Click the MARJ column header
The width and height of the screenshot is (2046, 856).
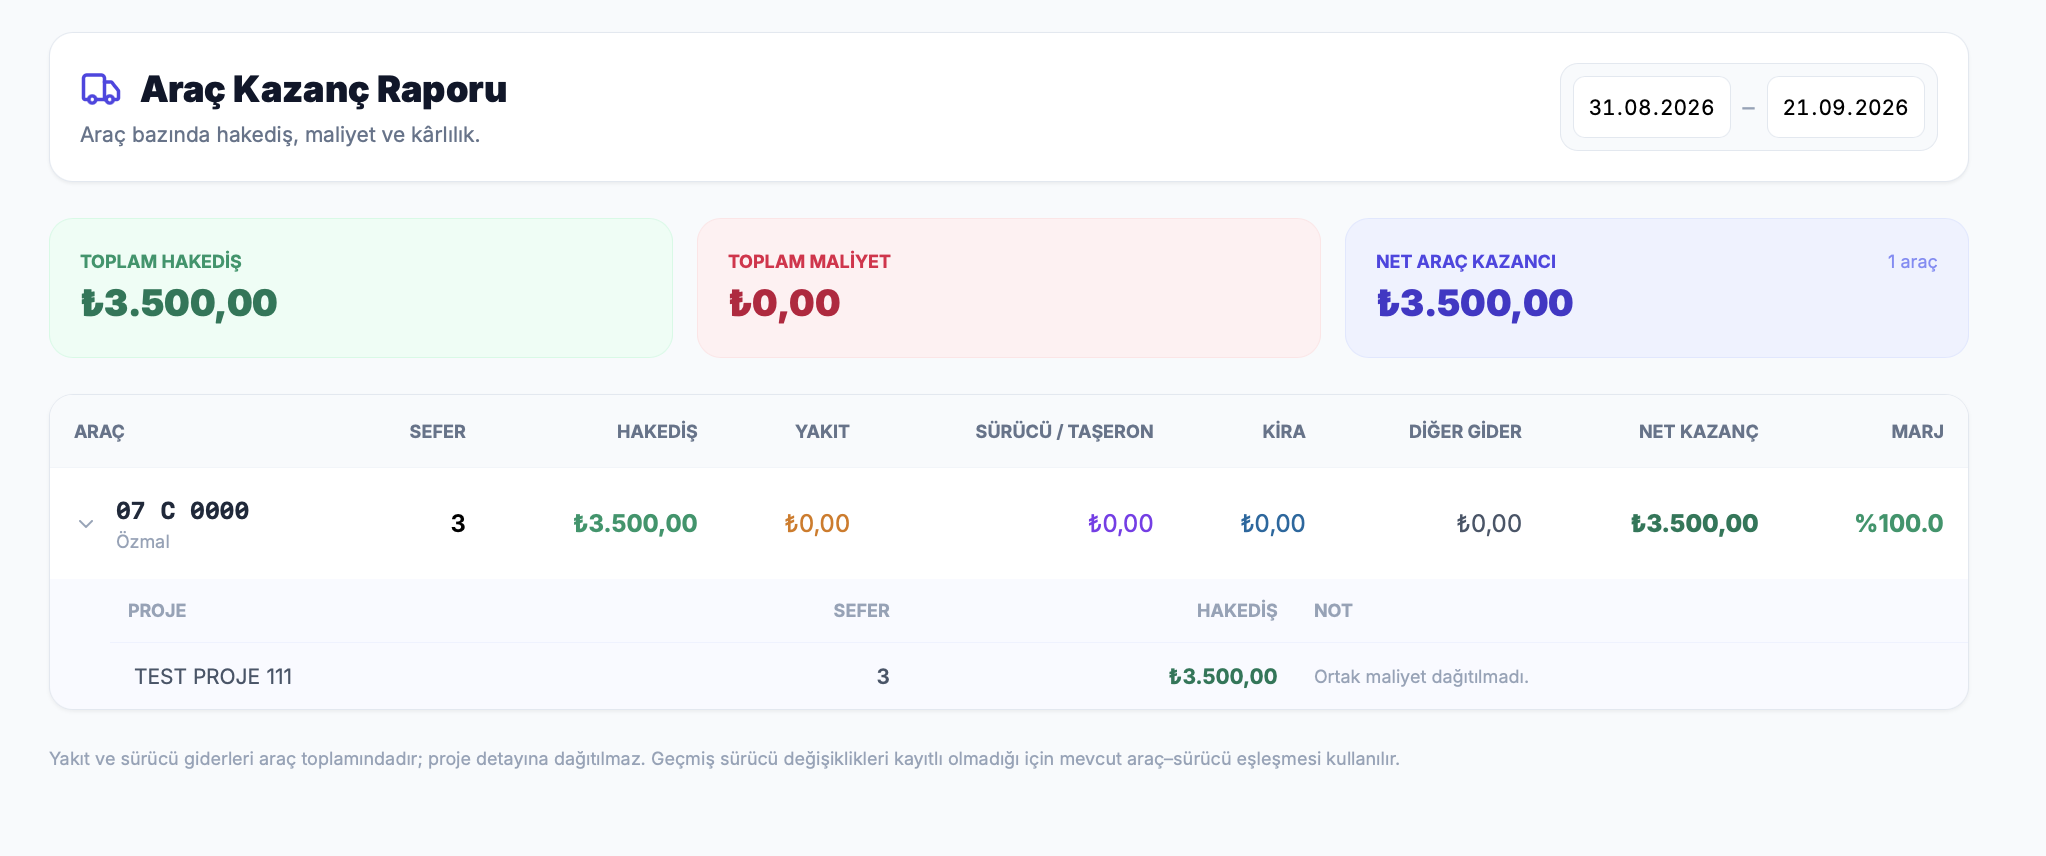click(x=1917, y=432)
